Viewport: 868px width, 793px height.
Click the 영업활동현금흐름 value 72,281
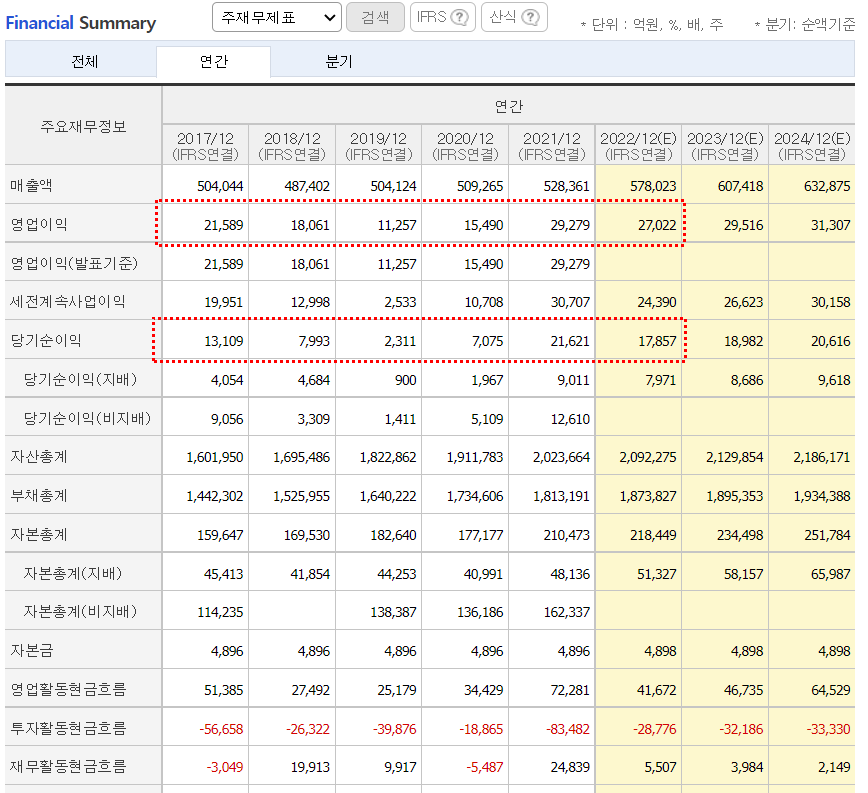point(570,690)
